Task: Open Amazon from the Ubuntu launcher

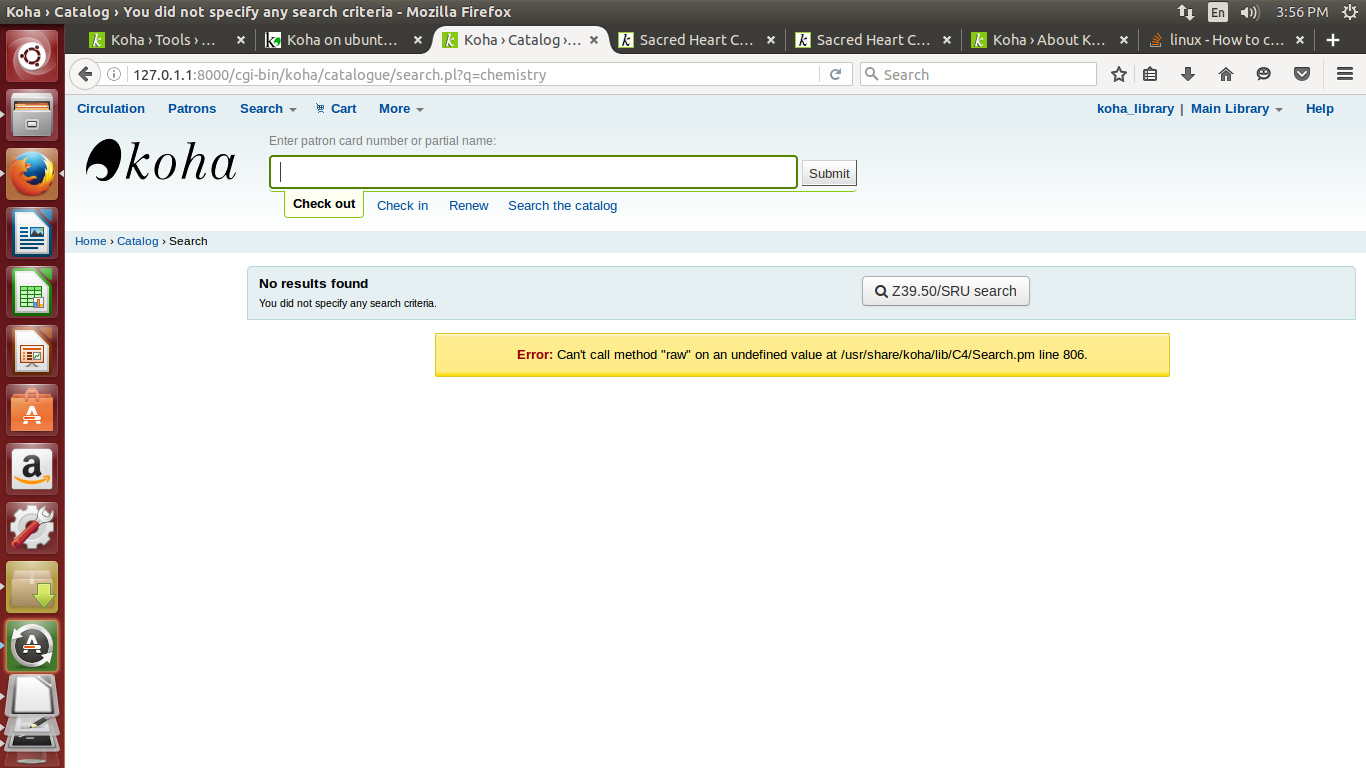Action: click(x=32, y=469)
